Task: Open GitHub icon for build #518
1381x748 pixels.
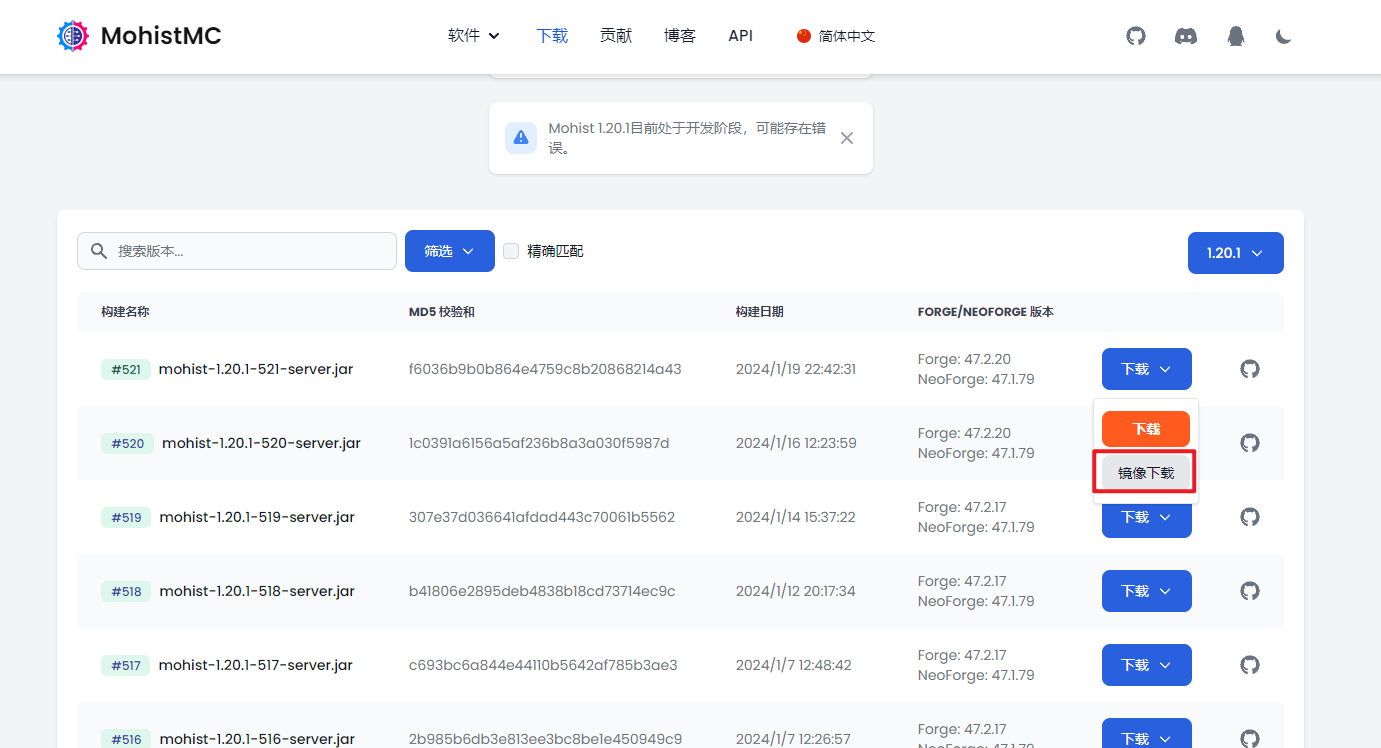Action: pos(1250,591)
